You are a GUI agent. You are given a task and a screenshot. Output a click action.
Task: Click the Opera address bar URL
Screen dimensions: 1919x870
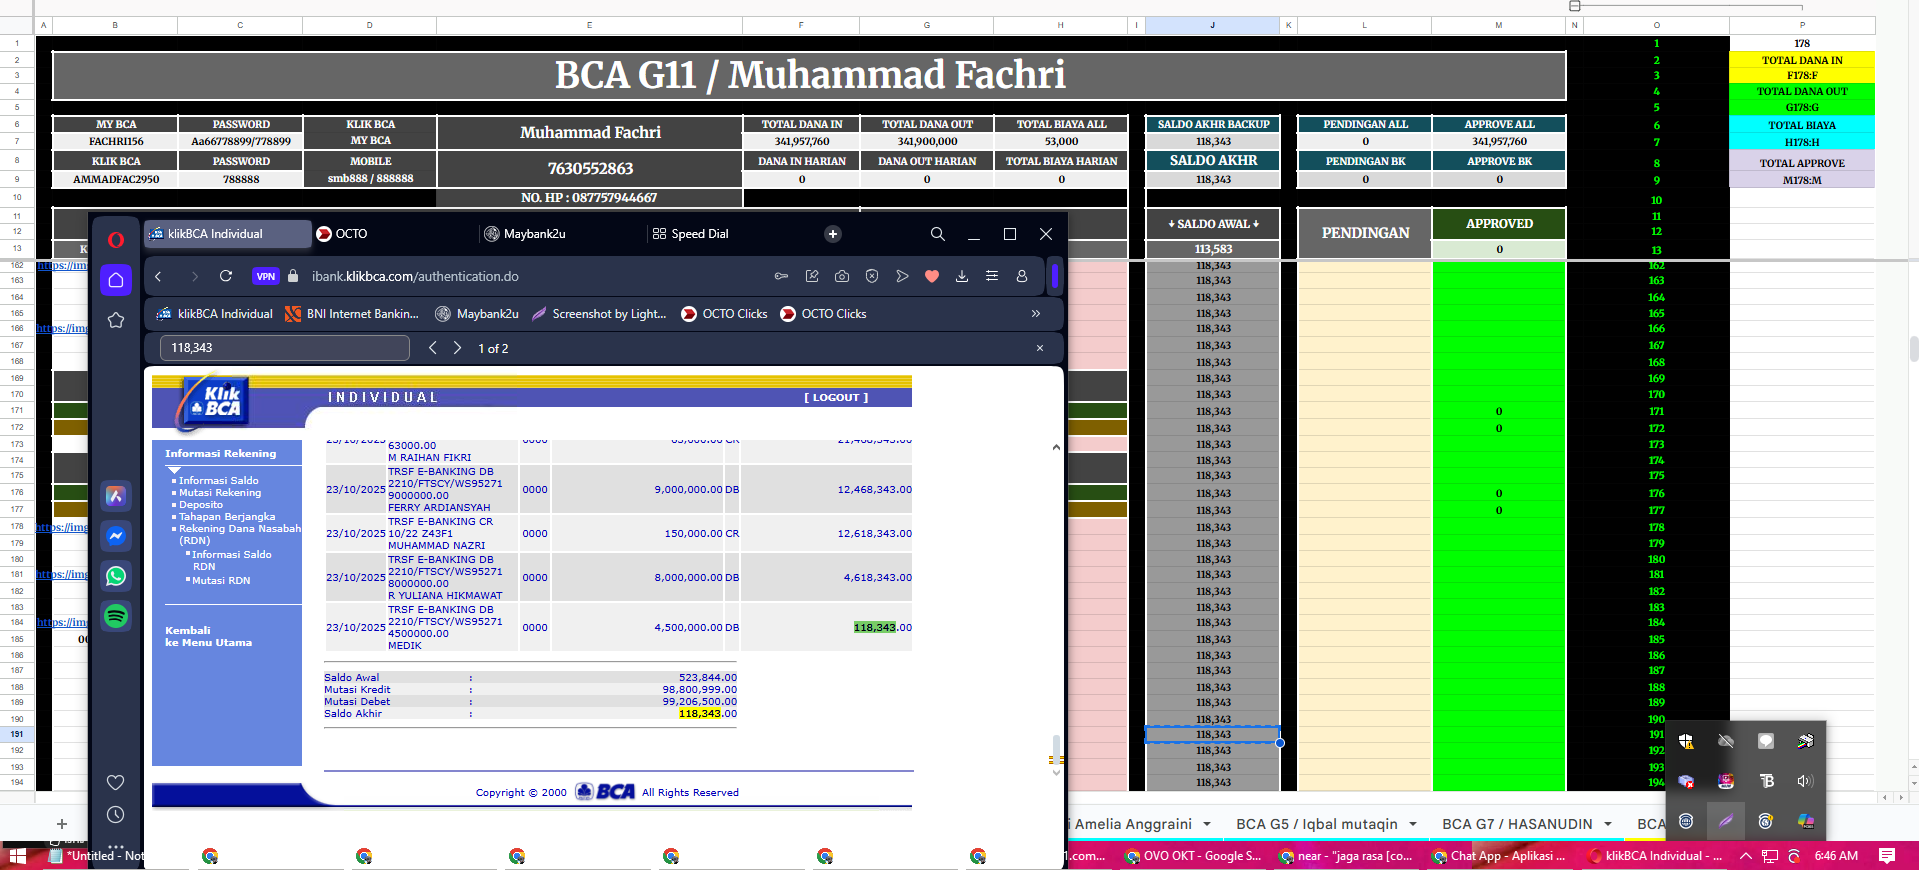[x=415, y=277]
